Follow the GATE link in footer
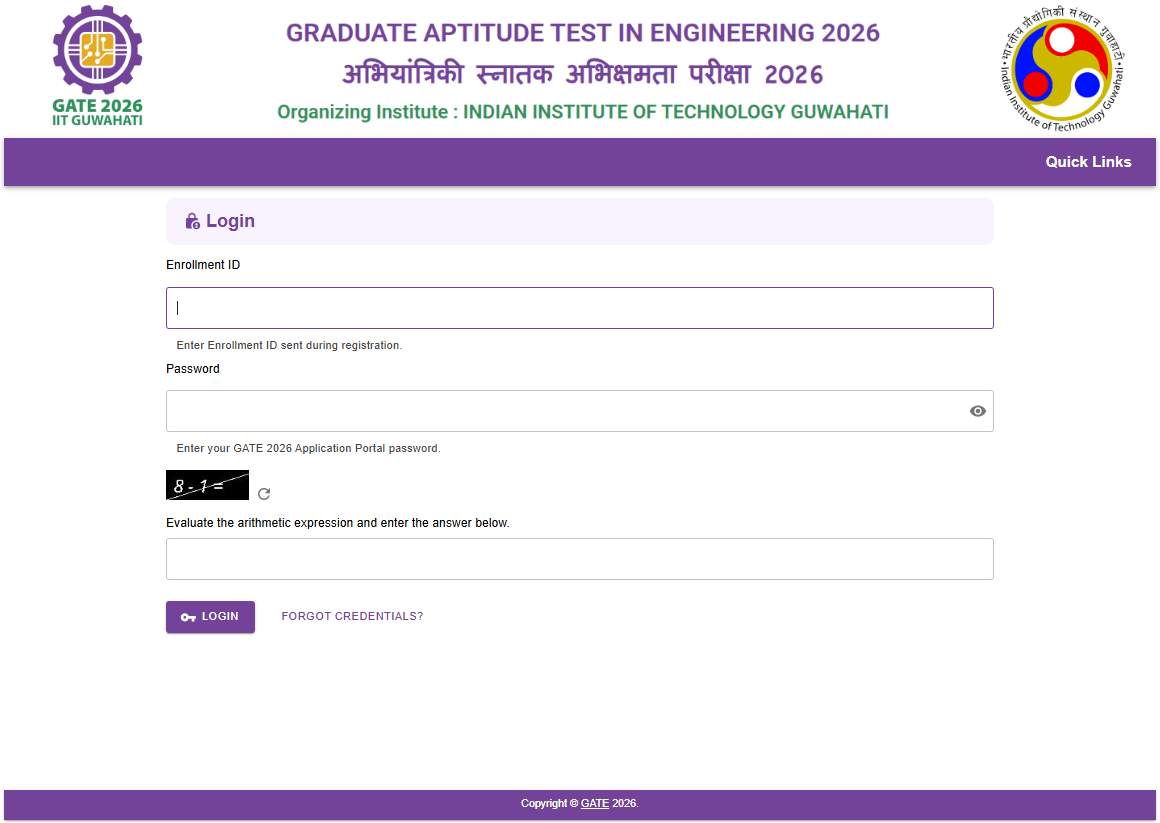This screenshot has width=1160, height=823. pos(594,803)
